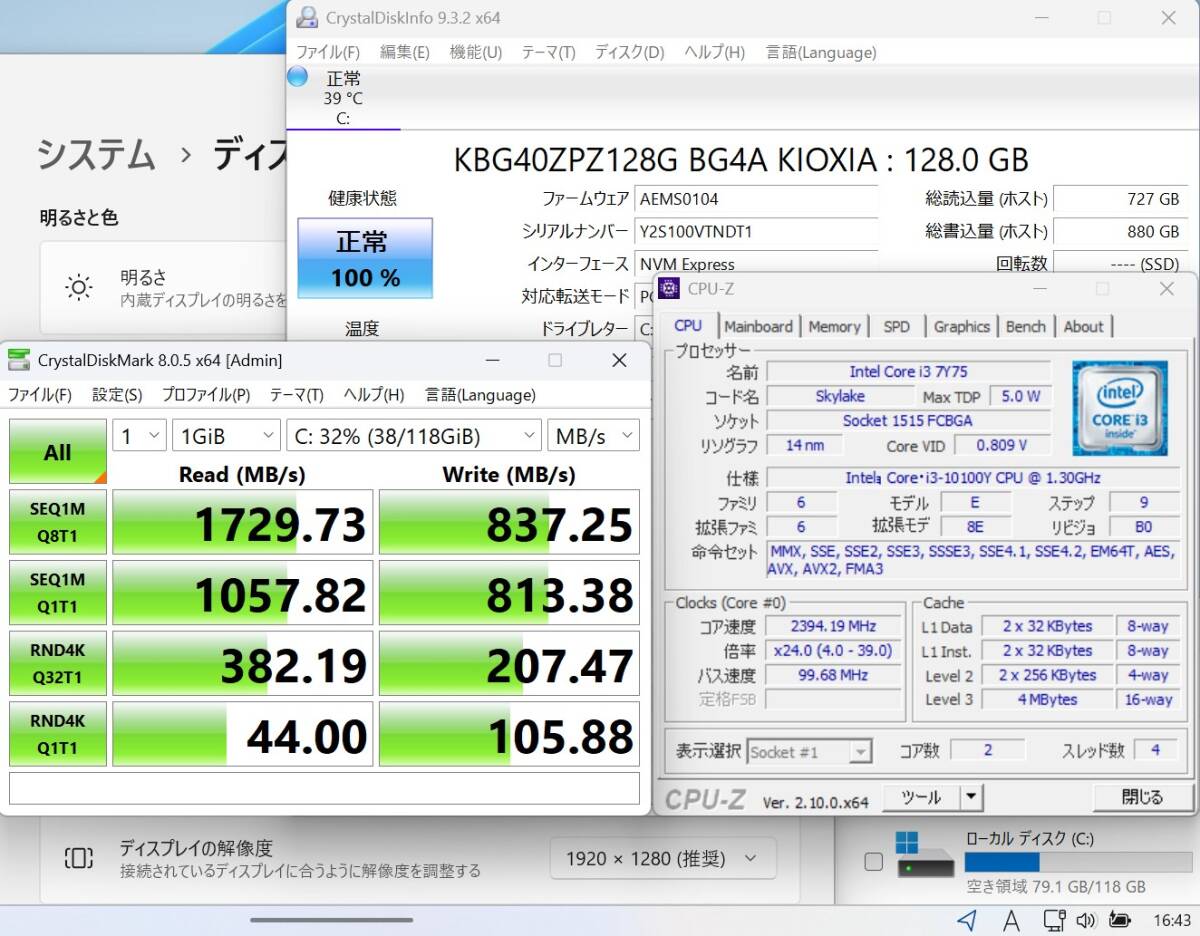Click the 1729.73 sequential read result
Screen dimensions: 1200x936
click(x=243, y=522)
